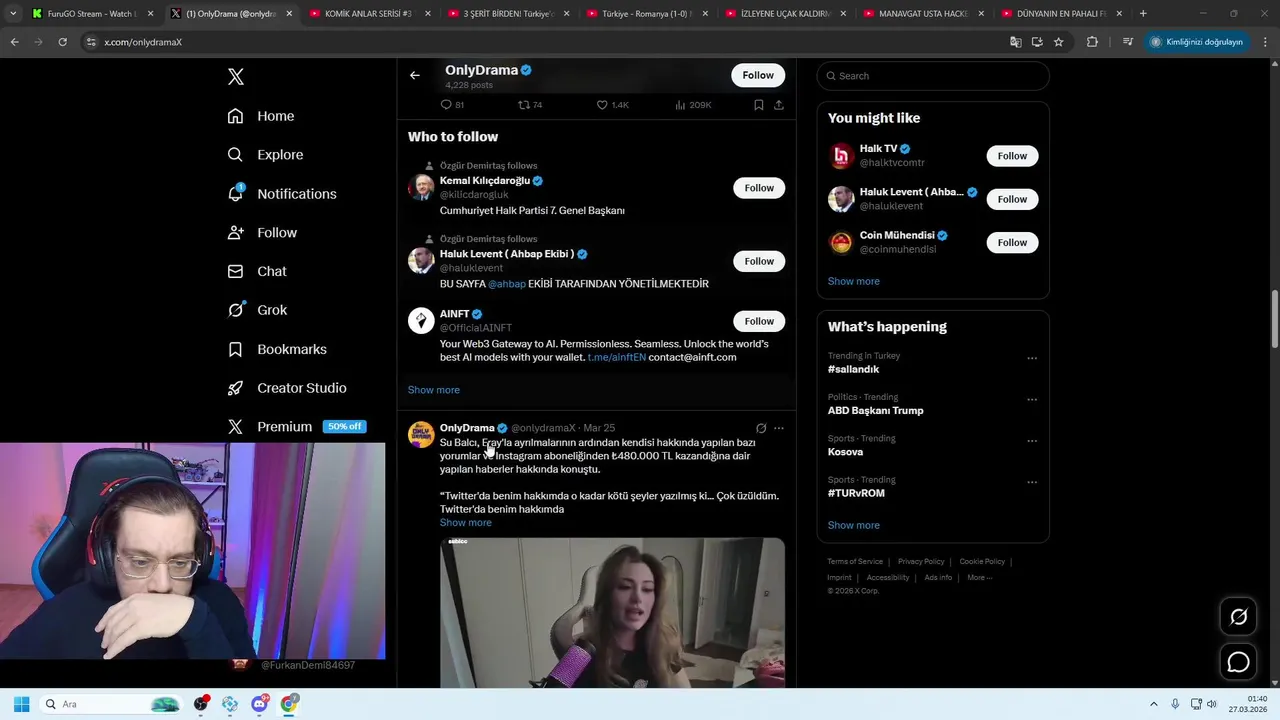1280x720 pixels.
Task: Switch to KOMİK ANLAR SERİSİ browser tab
Action: (367, 14)
